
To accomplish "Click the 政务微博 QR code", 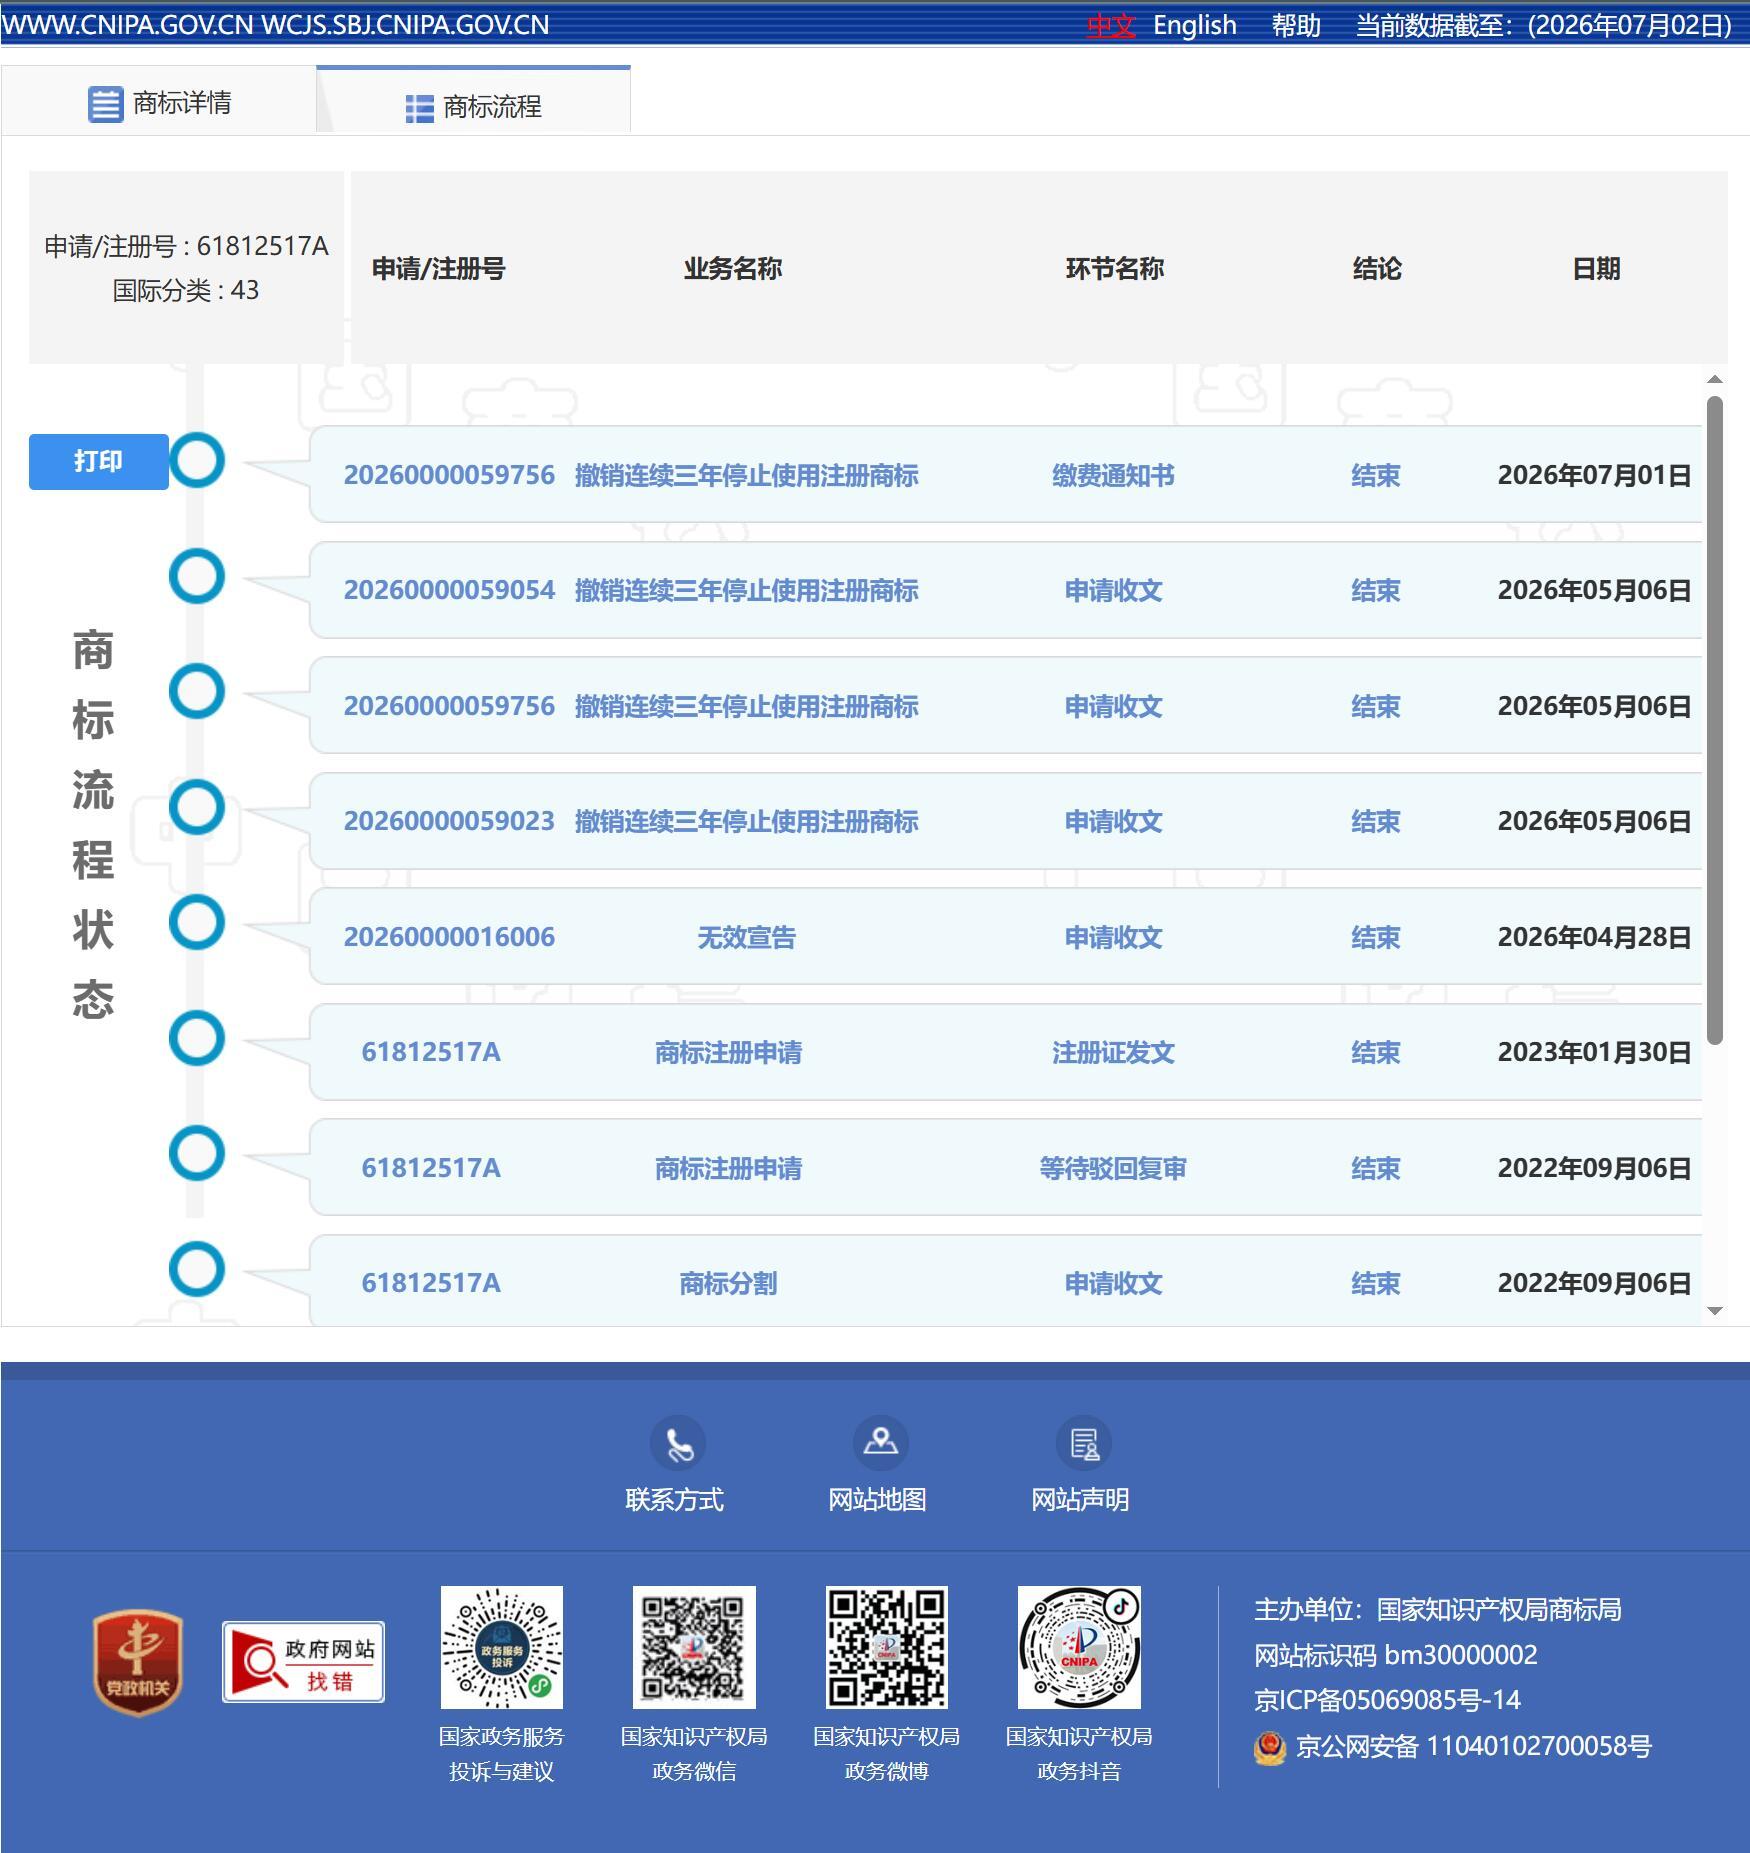I will click(x=886, y=1647).
